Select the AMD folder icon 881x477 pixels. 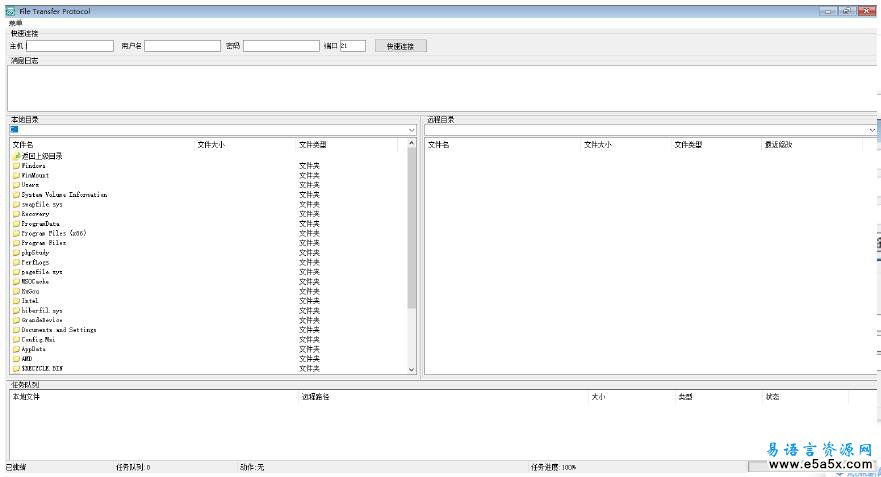(x=16, y=359)
